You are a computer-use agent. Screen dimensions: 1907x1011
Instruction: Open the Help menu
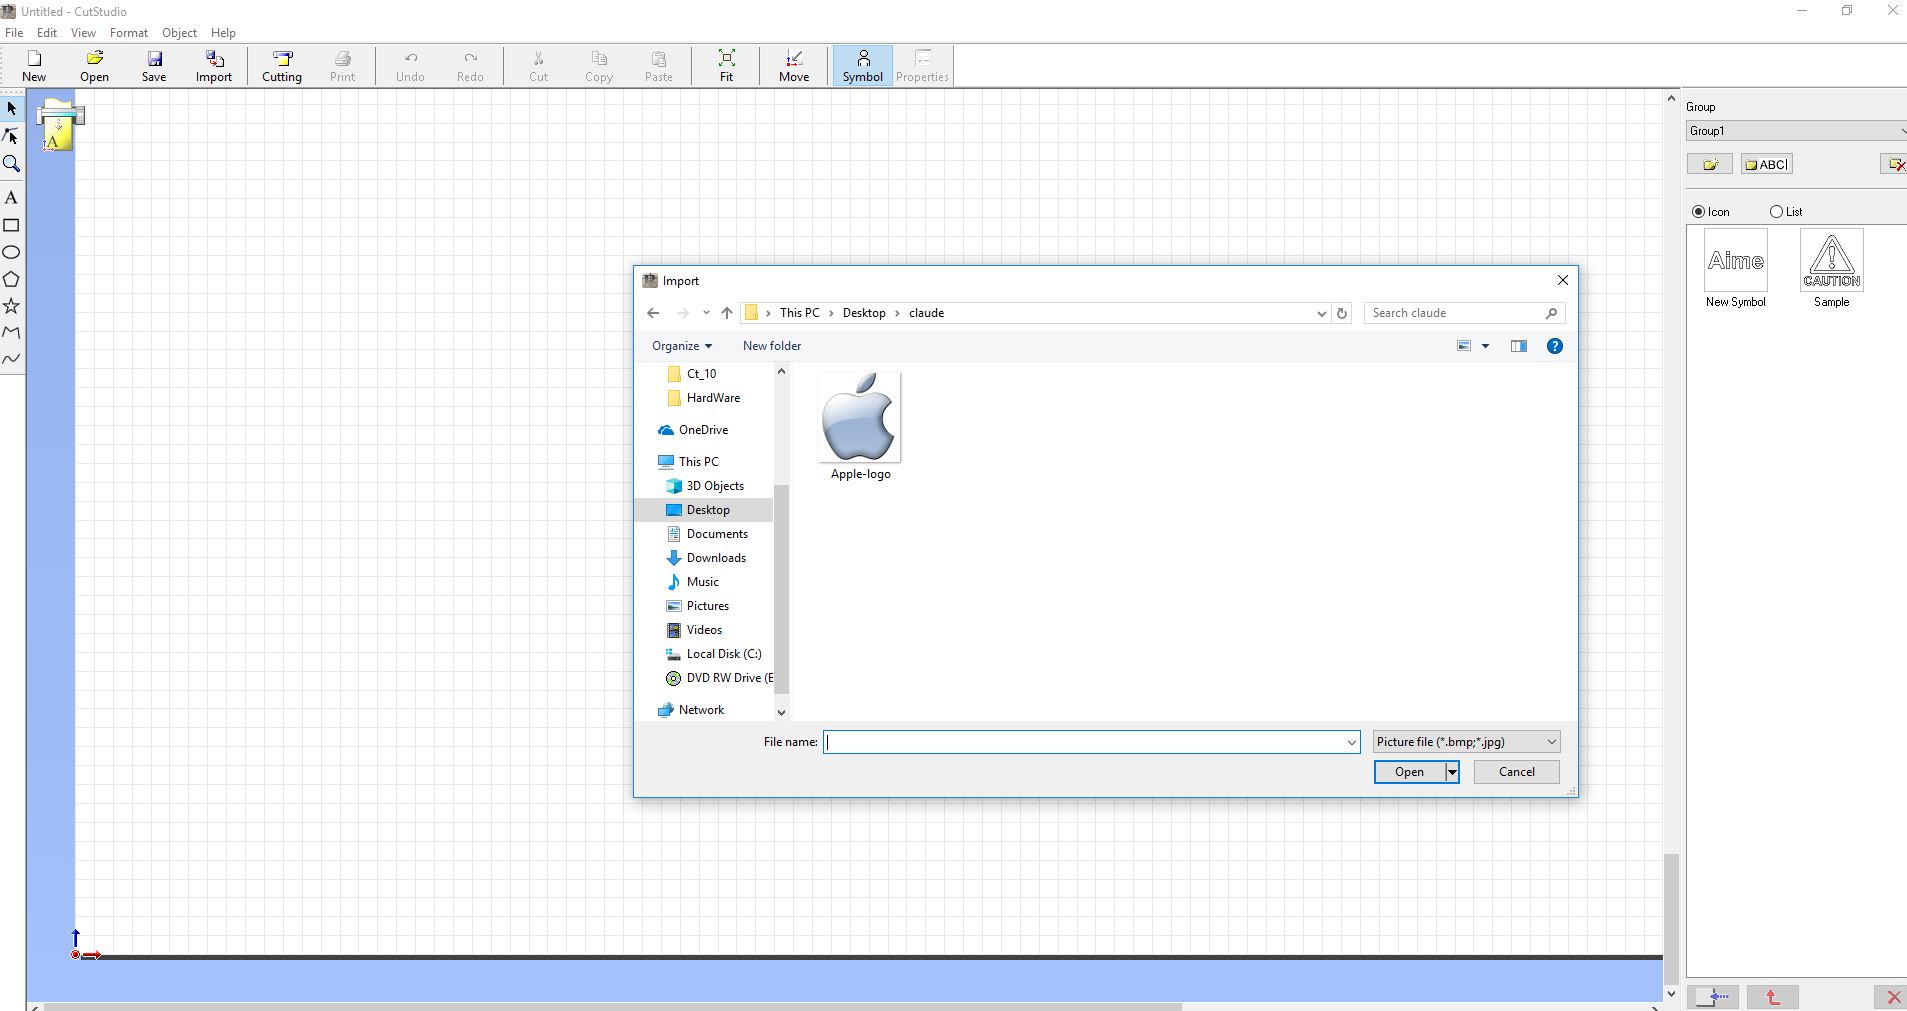tap(223, 33)
